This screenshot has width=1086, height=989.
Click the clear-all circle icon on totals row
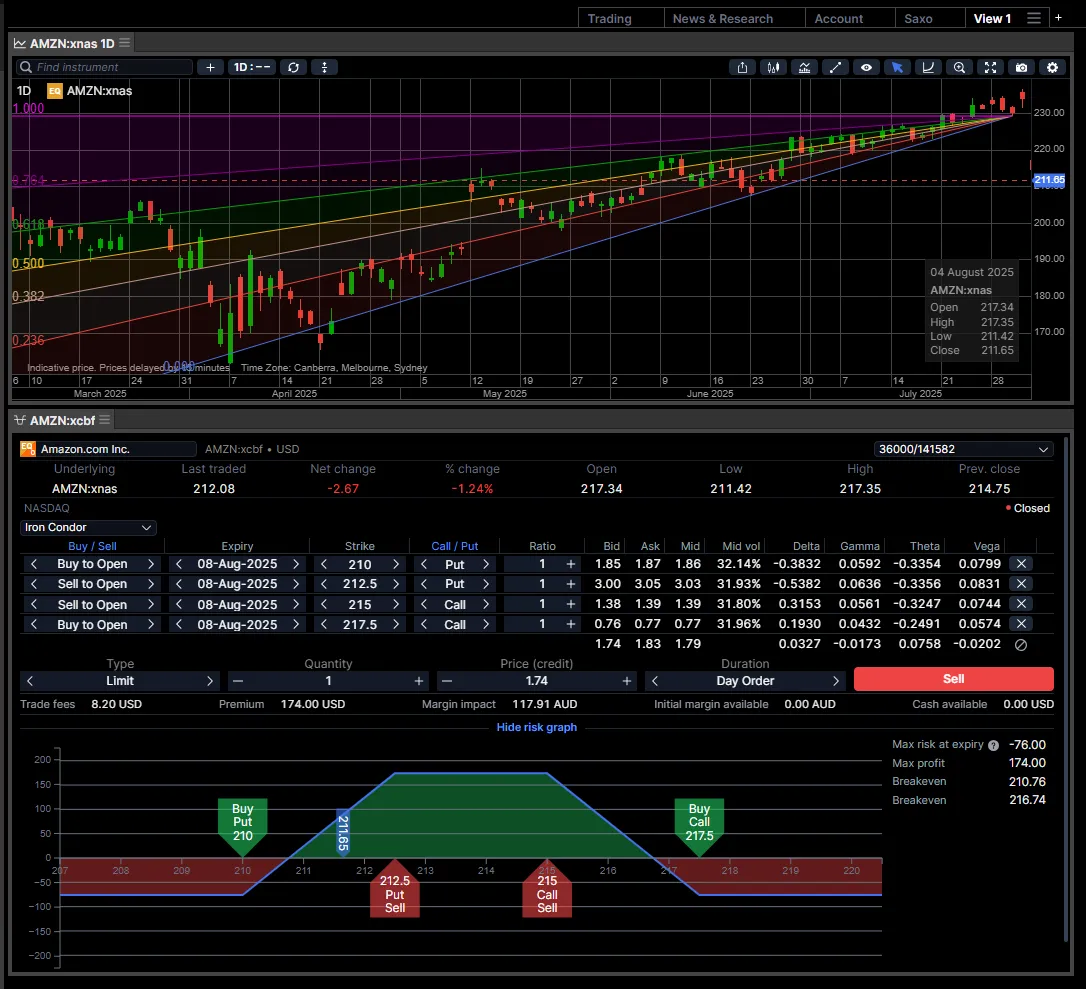(x=1021, y=644)
